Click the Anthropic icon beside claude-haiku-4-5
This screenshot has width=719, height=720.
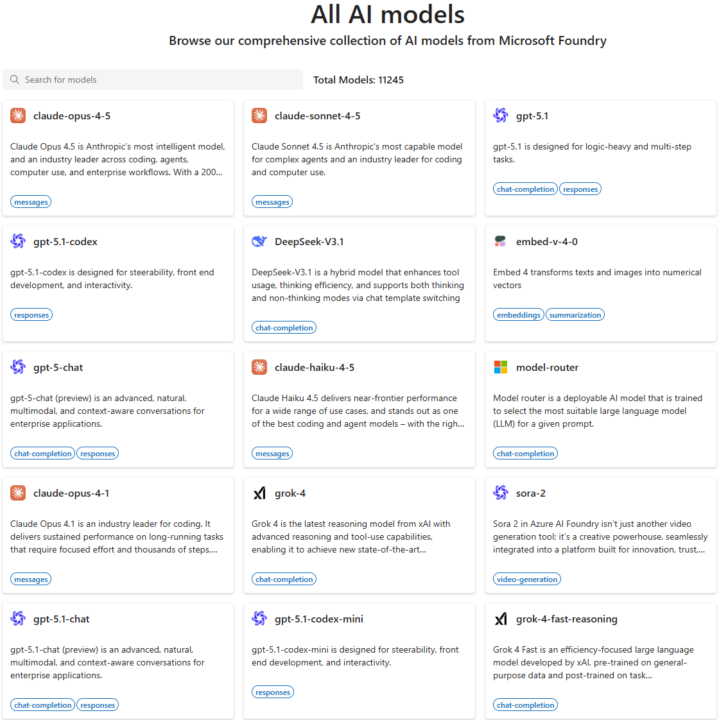coord(260,367)
